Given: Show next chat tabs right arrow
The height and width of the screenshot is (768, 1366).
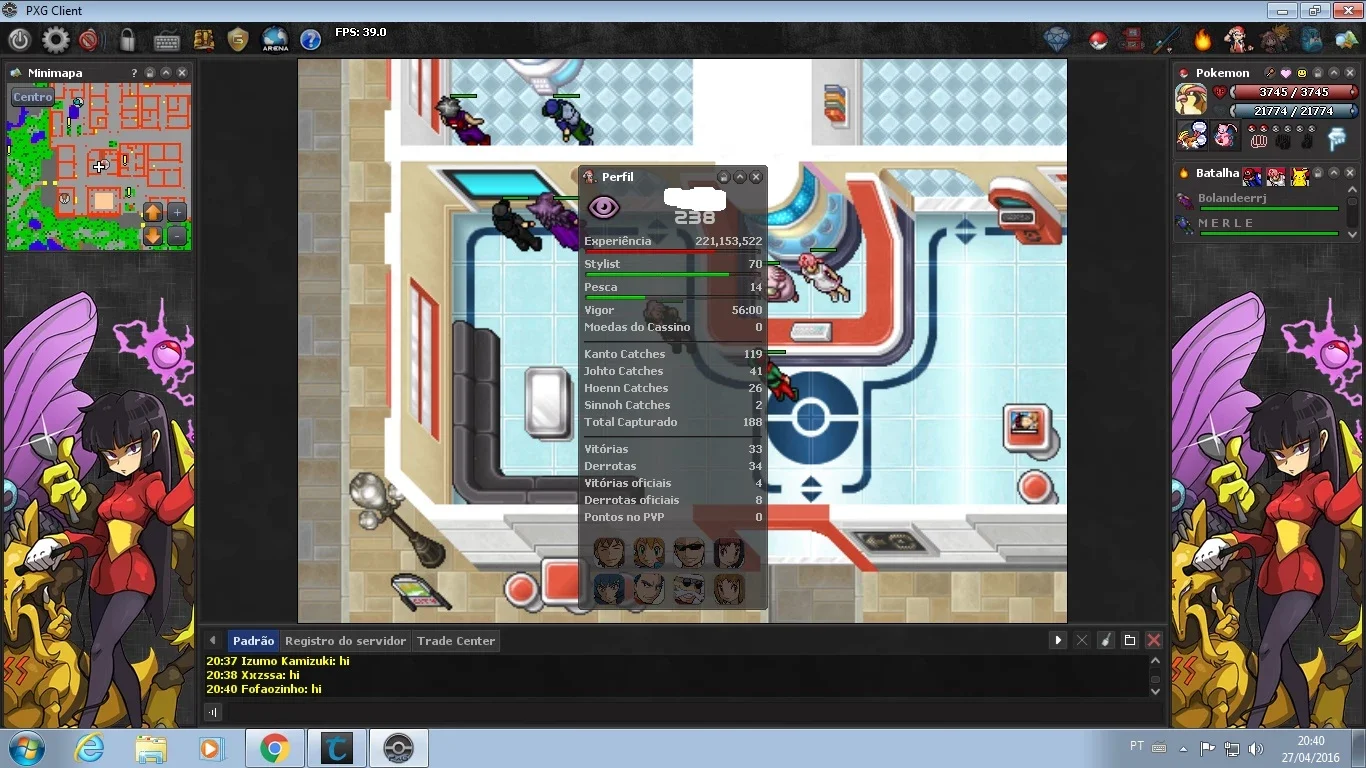Looking at the screenshot, I should pyautogui.click(x=1058, y=641).
